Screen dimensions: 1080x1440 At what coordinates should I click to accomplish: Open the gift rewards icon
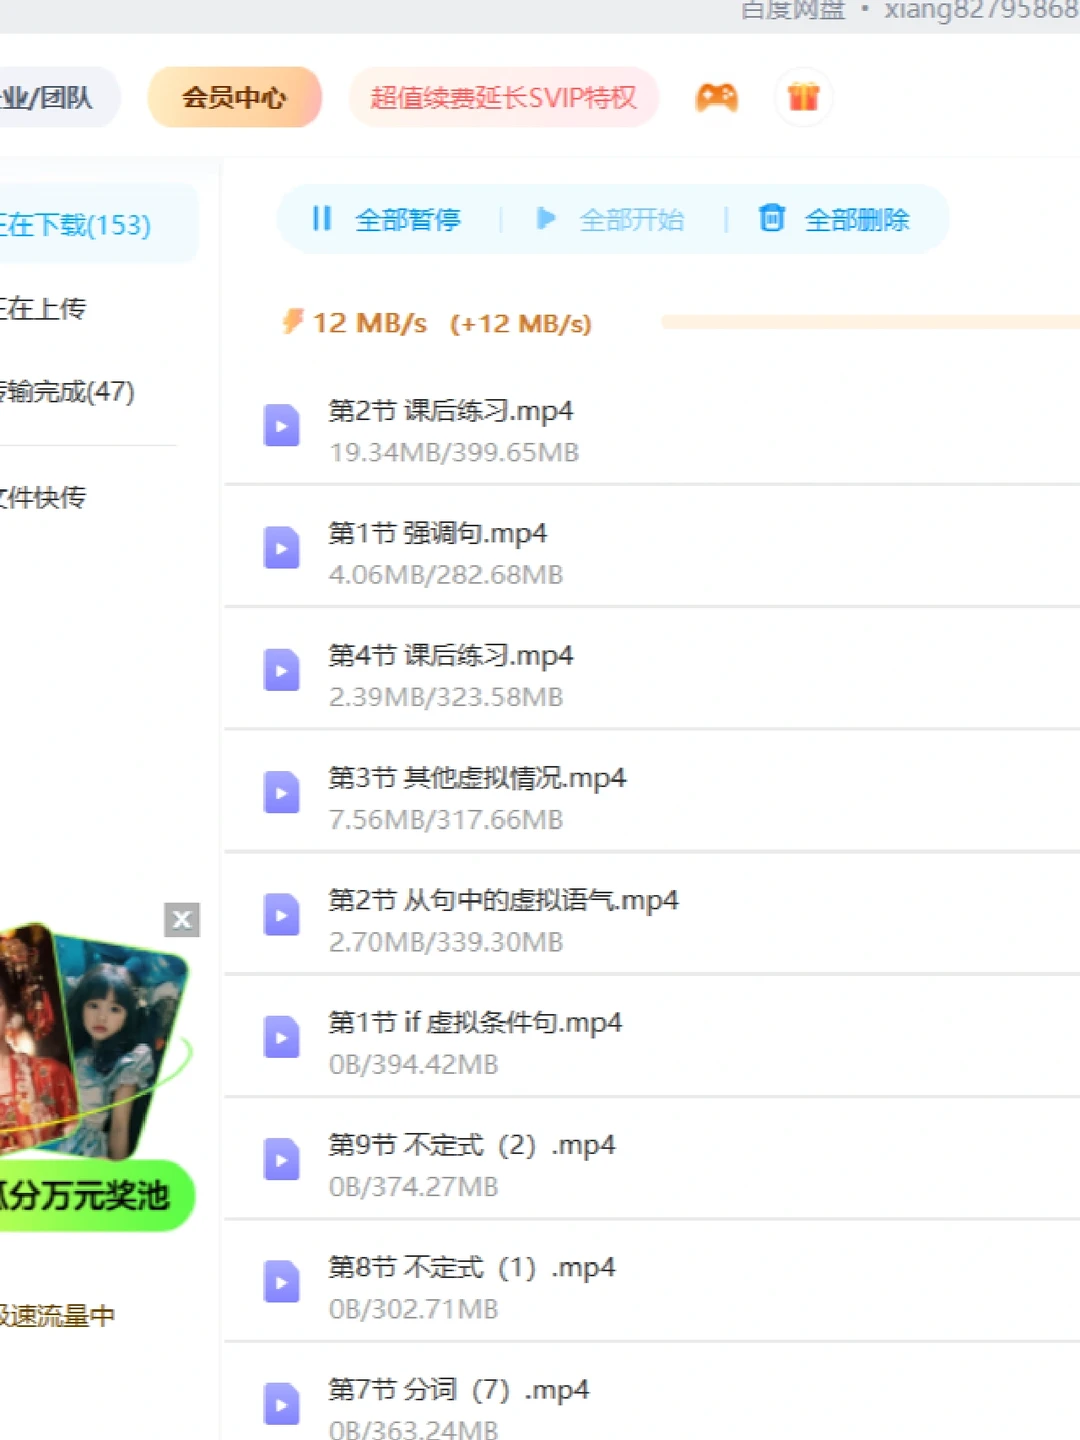pos(803,97)
